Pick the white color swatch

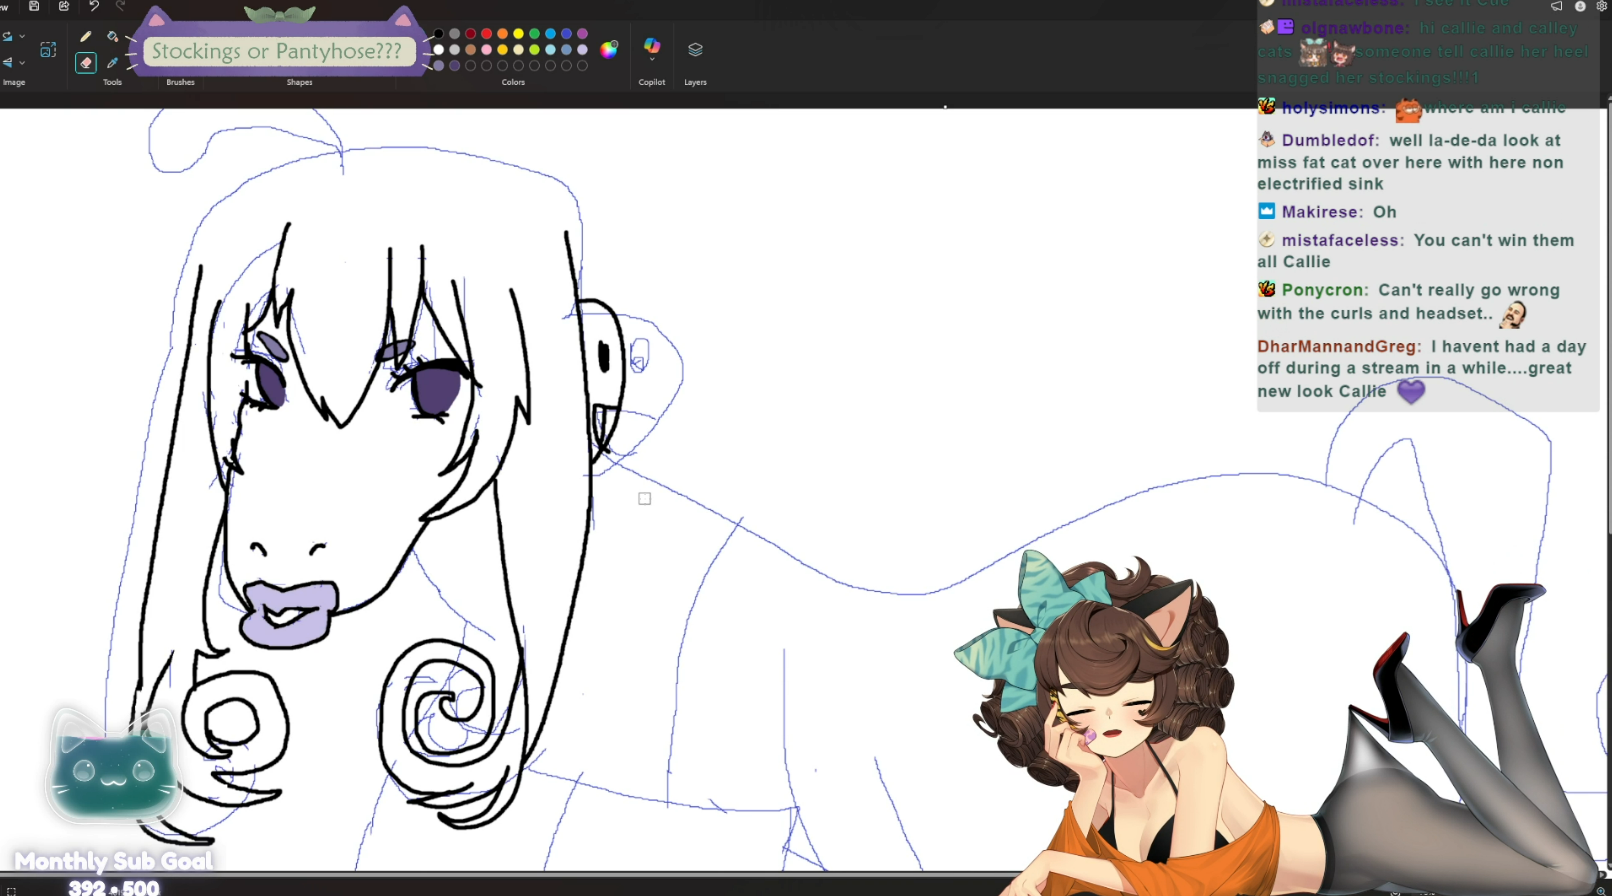(x=439, y=50)
